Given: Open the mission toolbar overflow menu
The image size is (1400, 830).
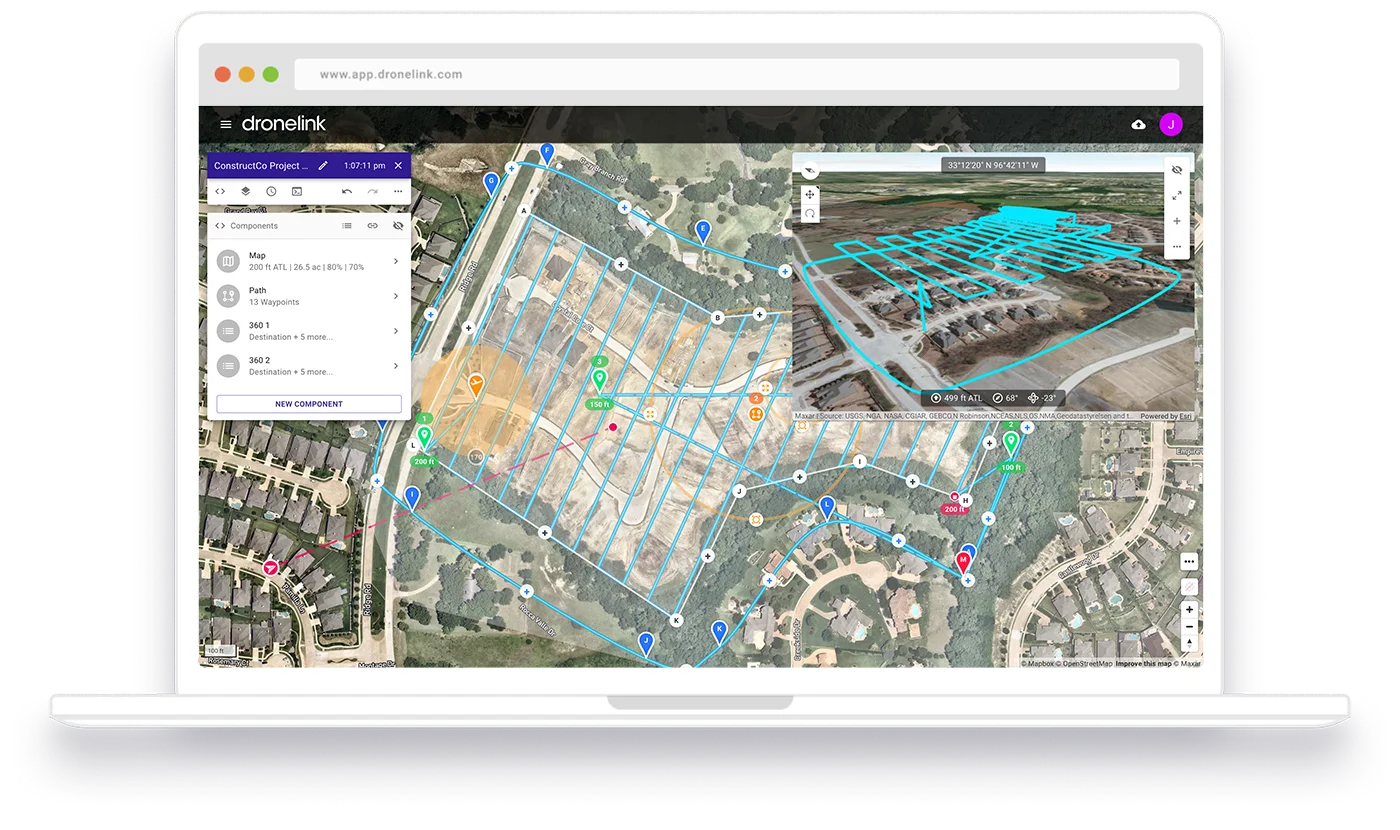Looking at the screenshot, I should [x=397, y=191].
